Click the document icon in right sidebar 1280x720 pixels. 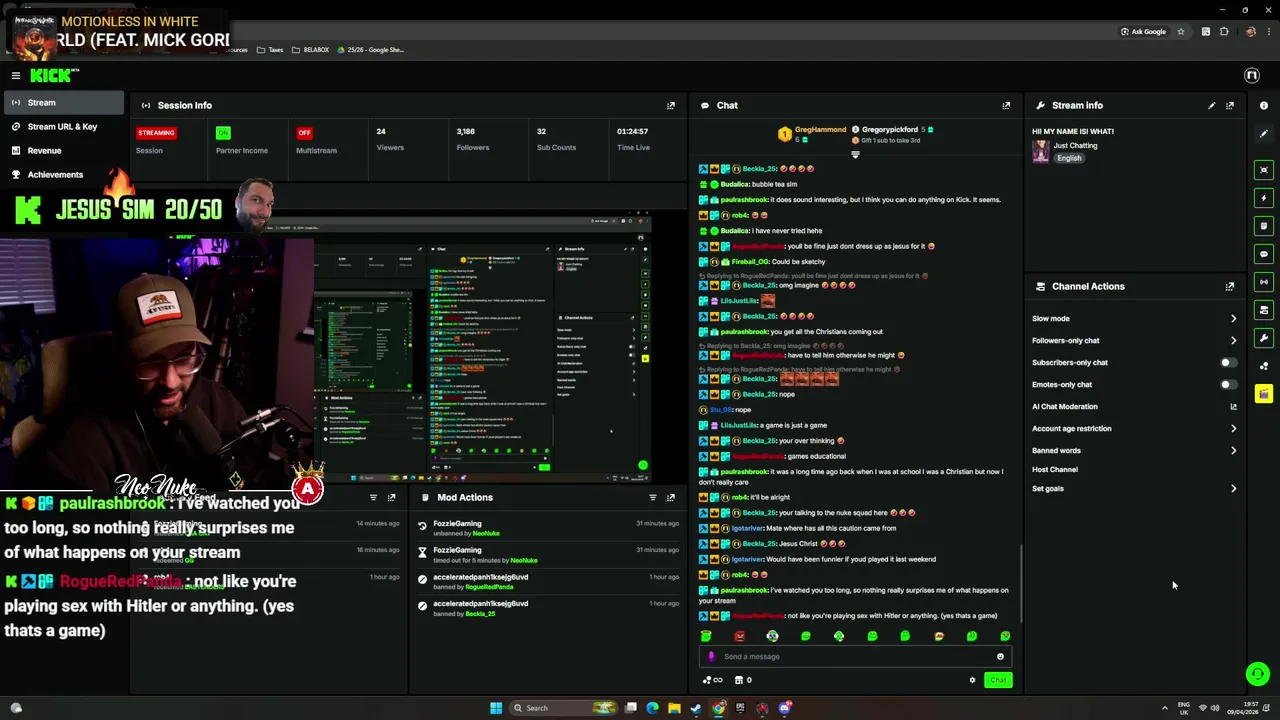point(1264,226)
